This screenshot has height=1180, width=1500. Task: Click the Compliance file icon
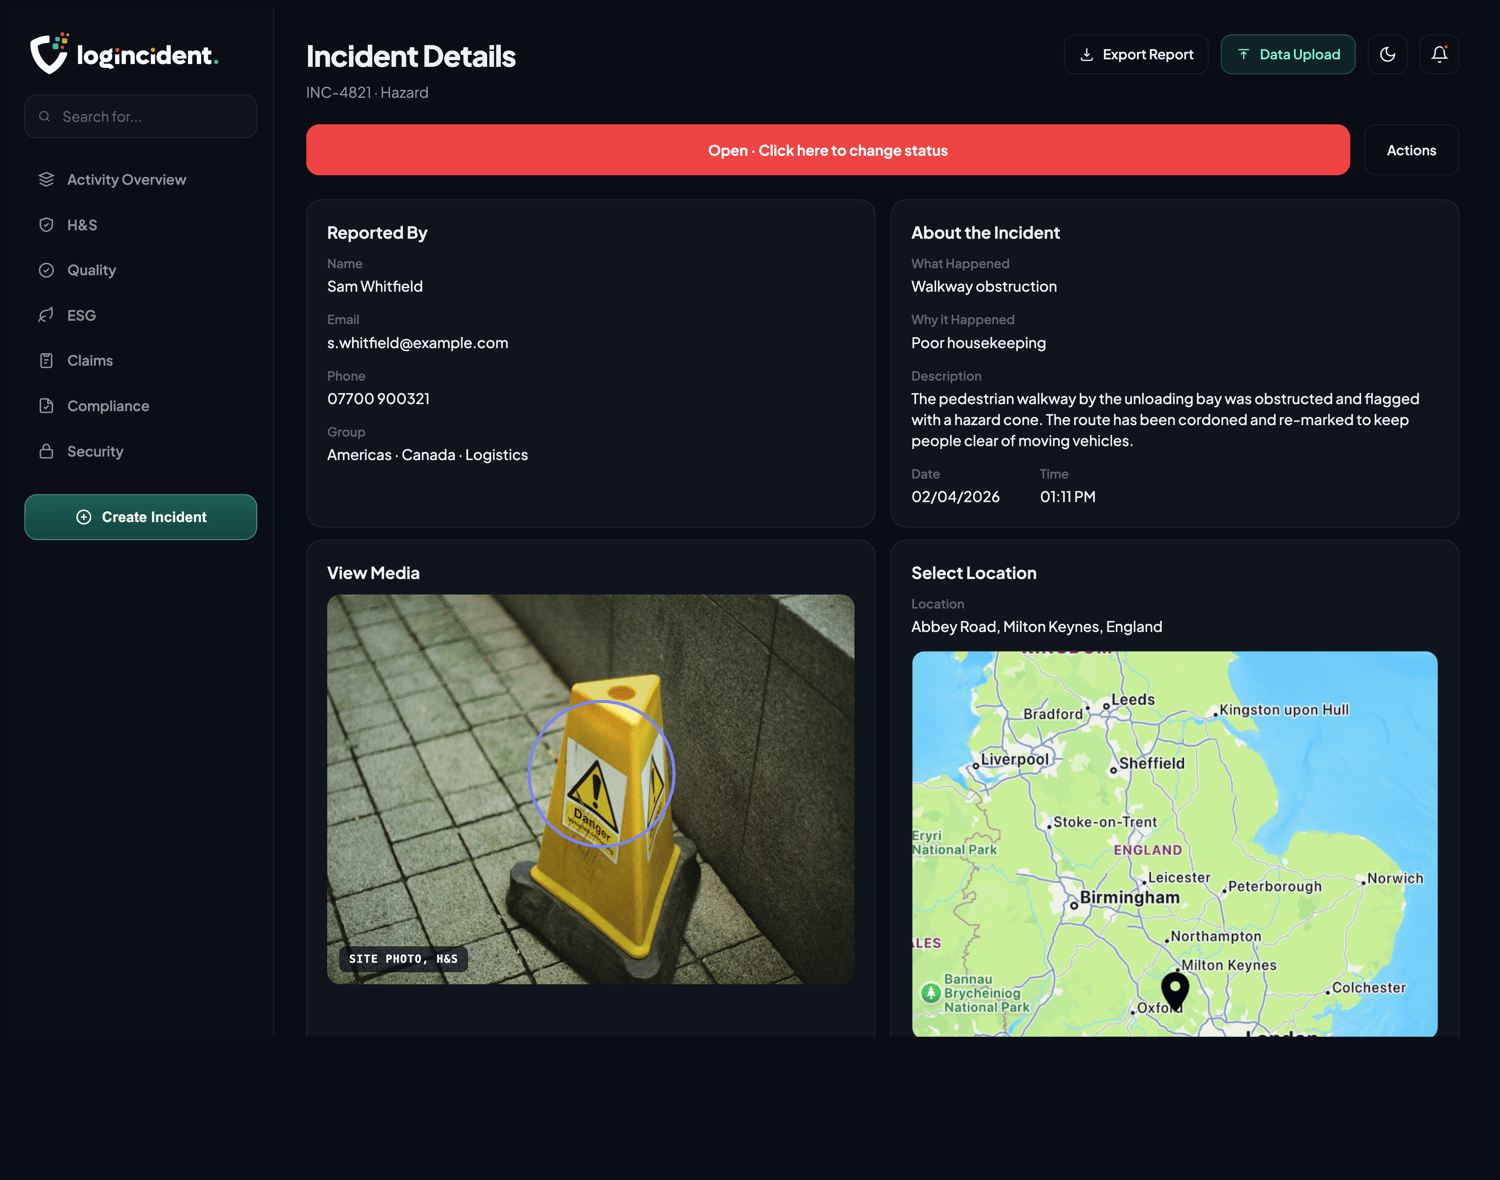click(x=46, y=406)
